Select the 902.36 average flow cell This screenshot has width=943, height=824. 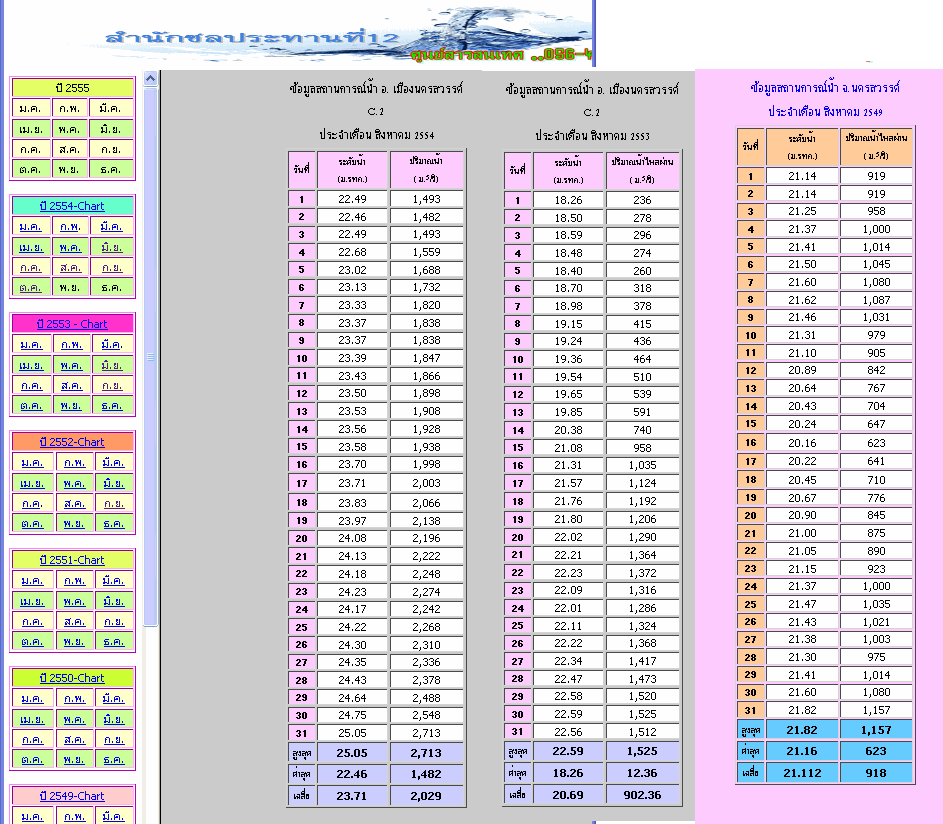[x=642, y=795]
